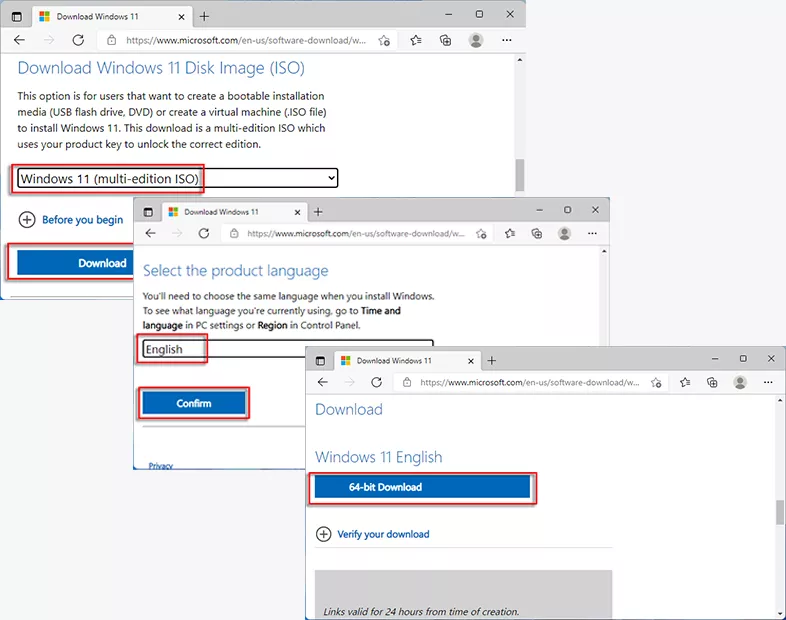786x620 pixels.
Task: Open a new tab in the middle window
Action: click(x=318, y=212)
